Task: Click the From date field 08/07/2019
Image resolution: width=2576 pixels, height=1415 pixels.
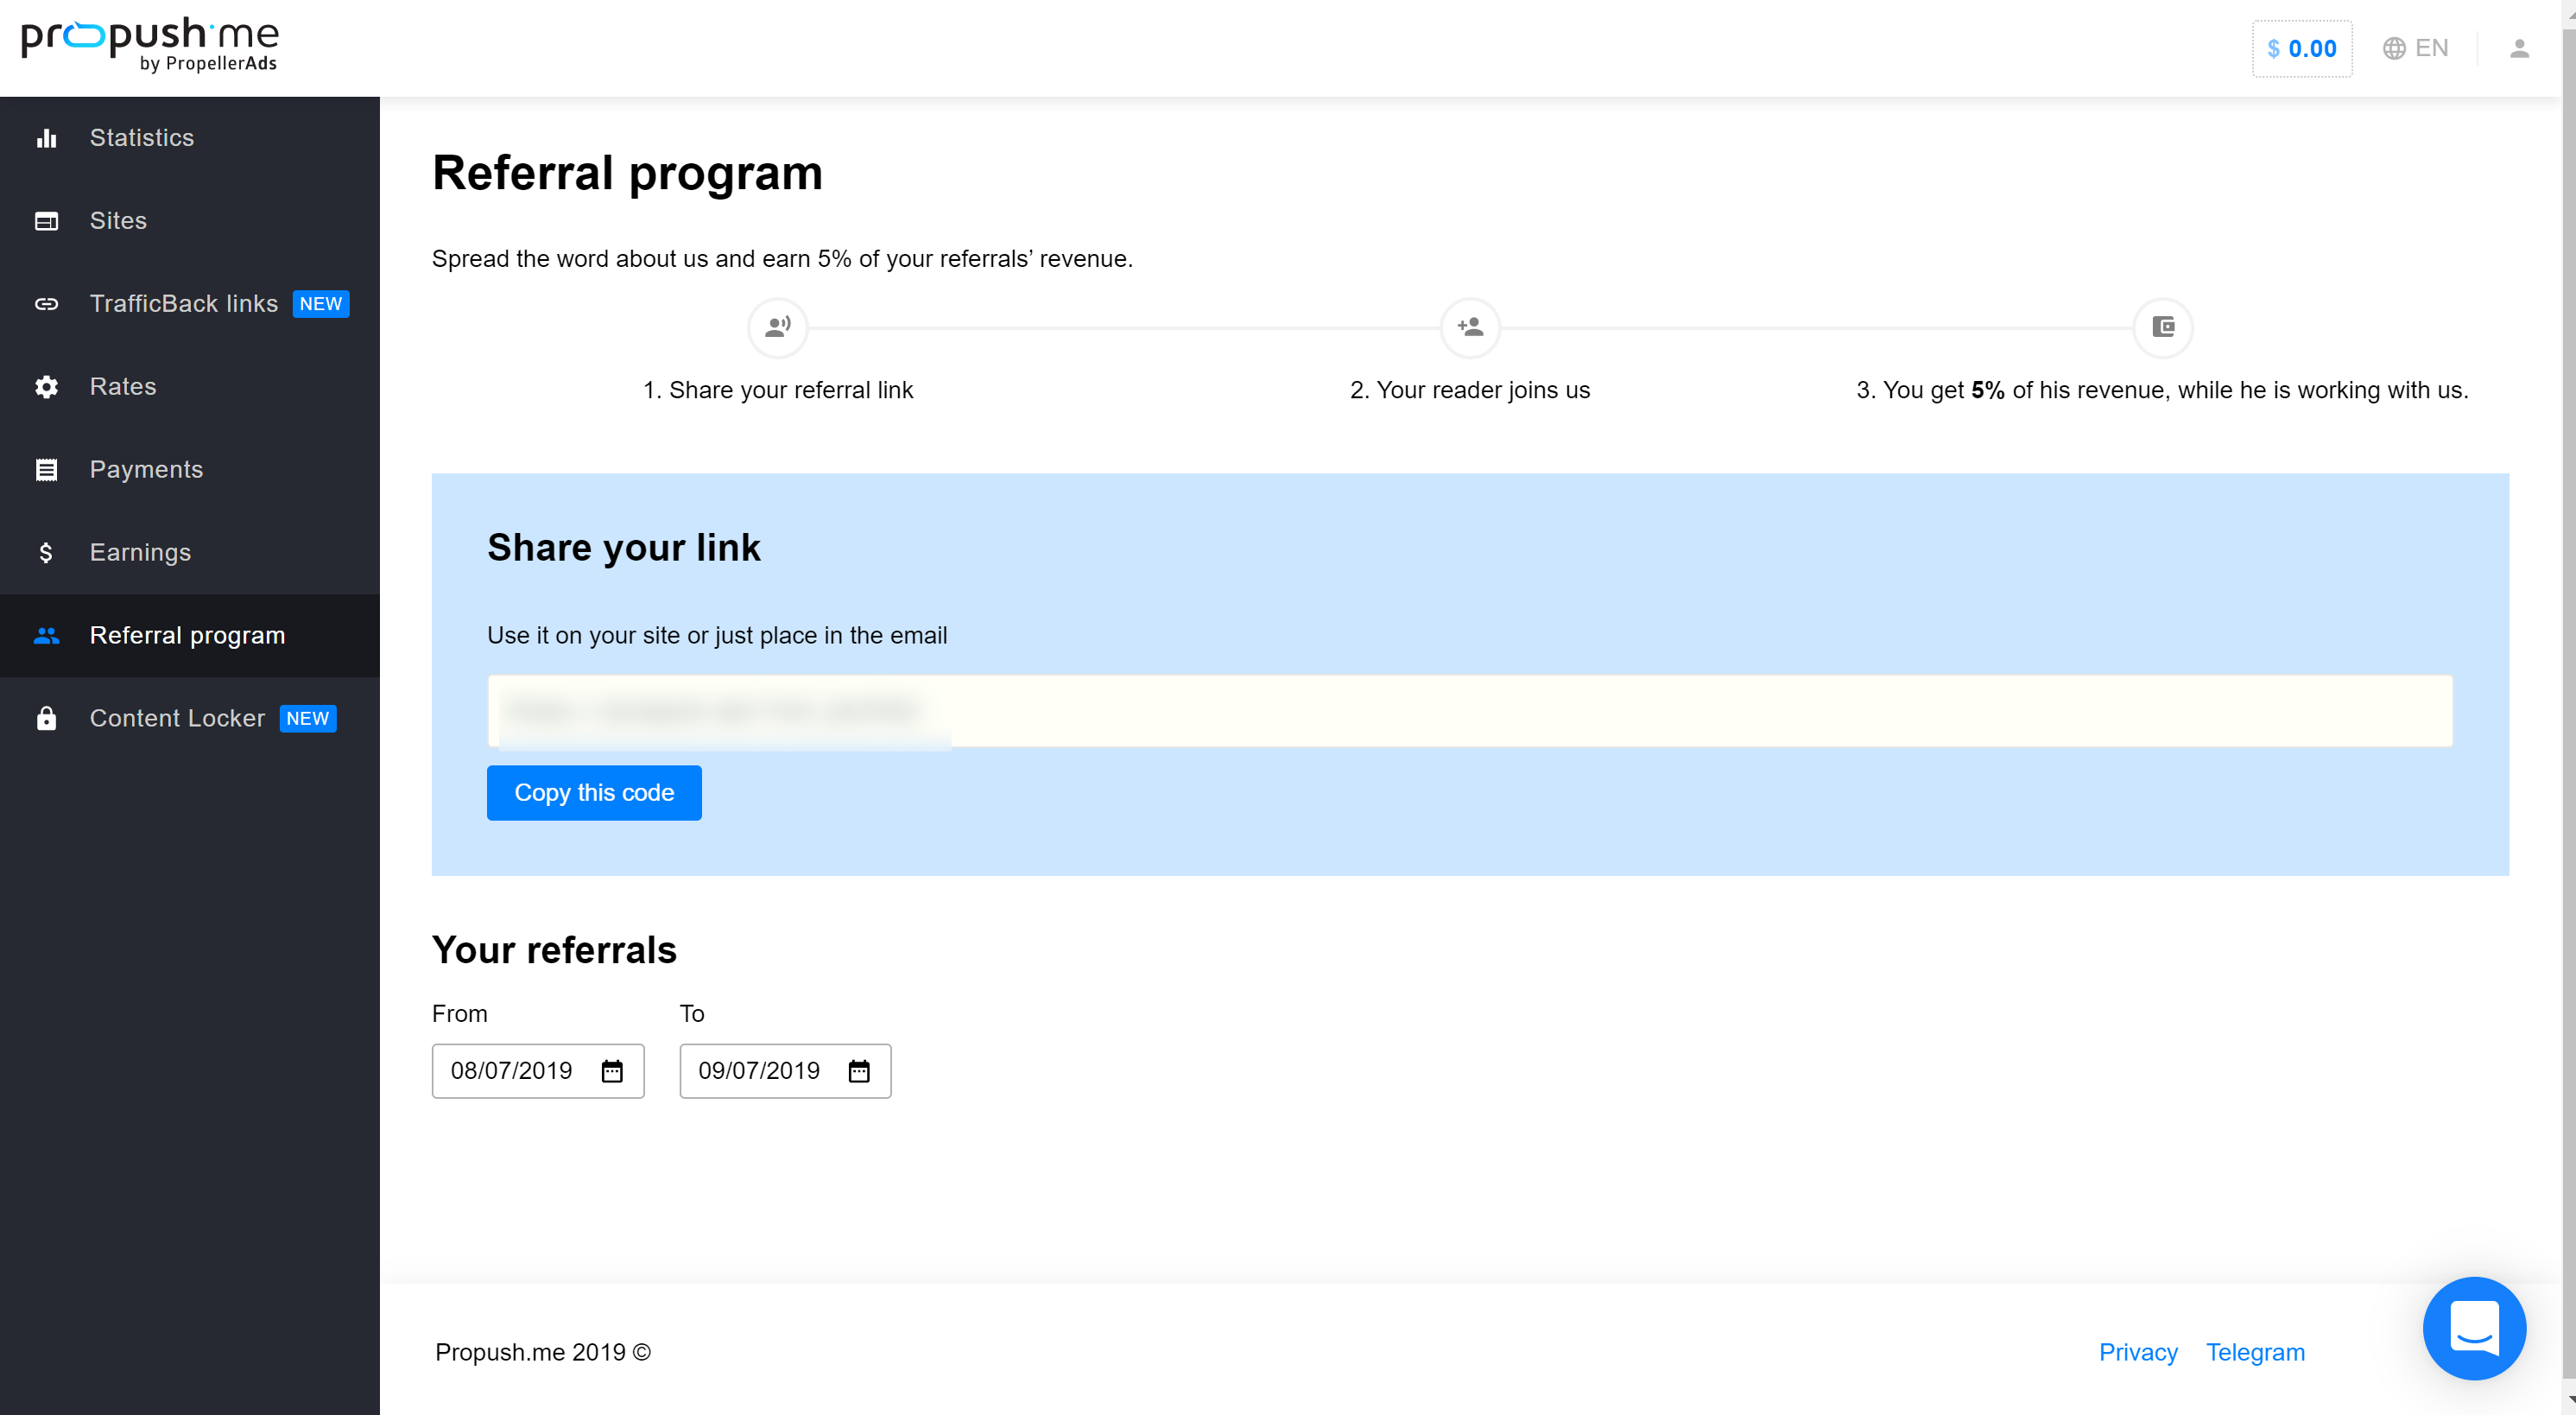Action: (x=538, y=1072)
